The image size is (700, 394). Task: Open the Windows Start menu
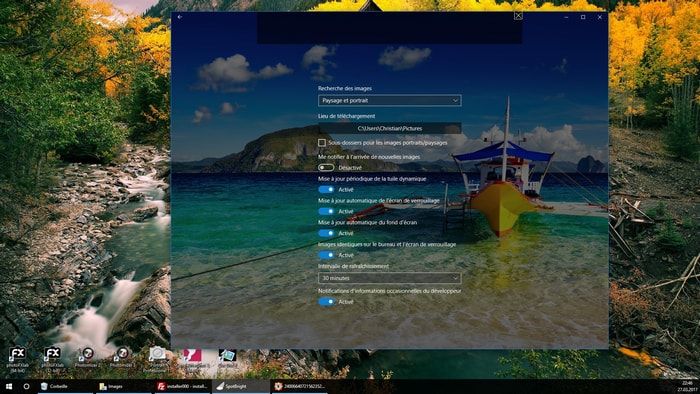tap(9, 386)
